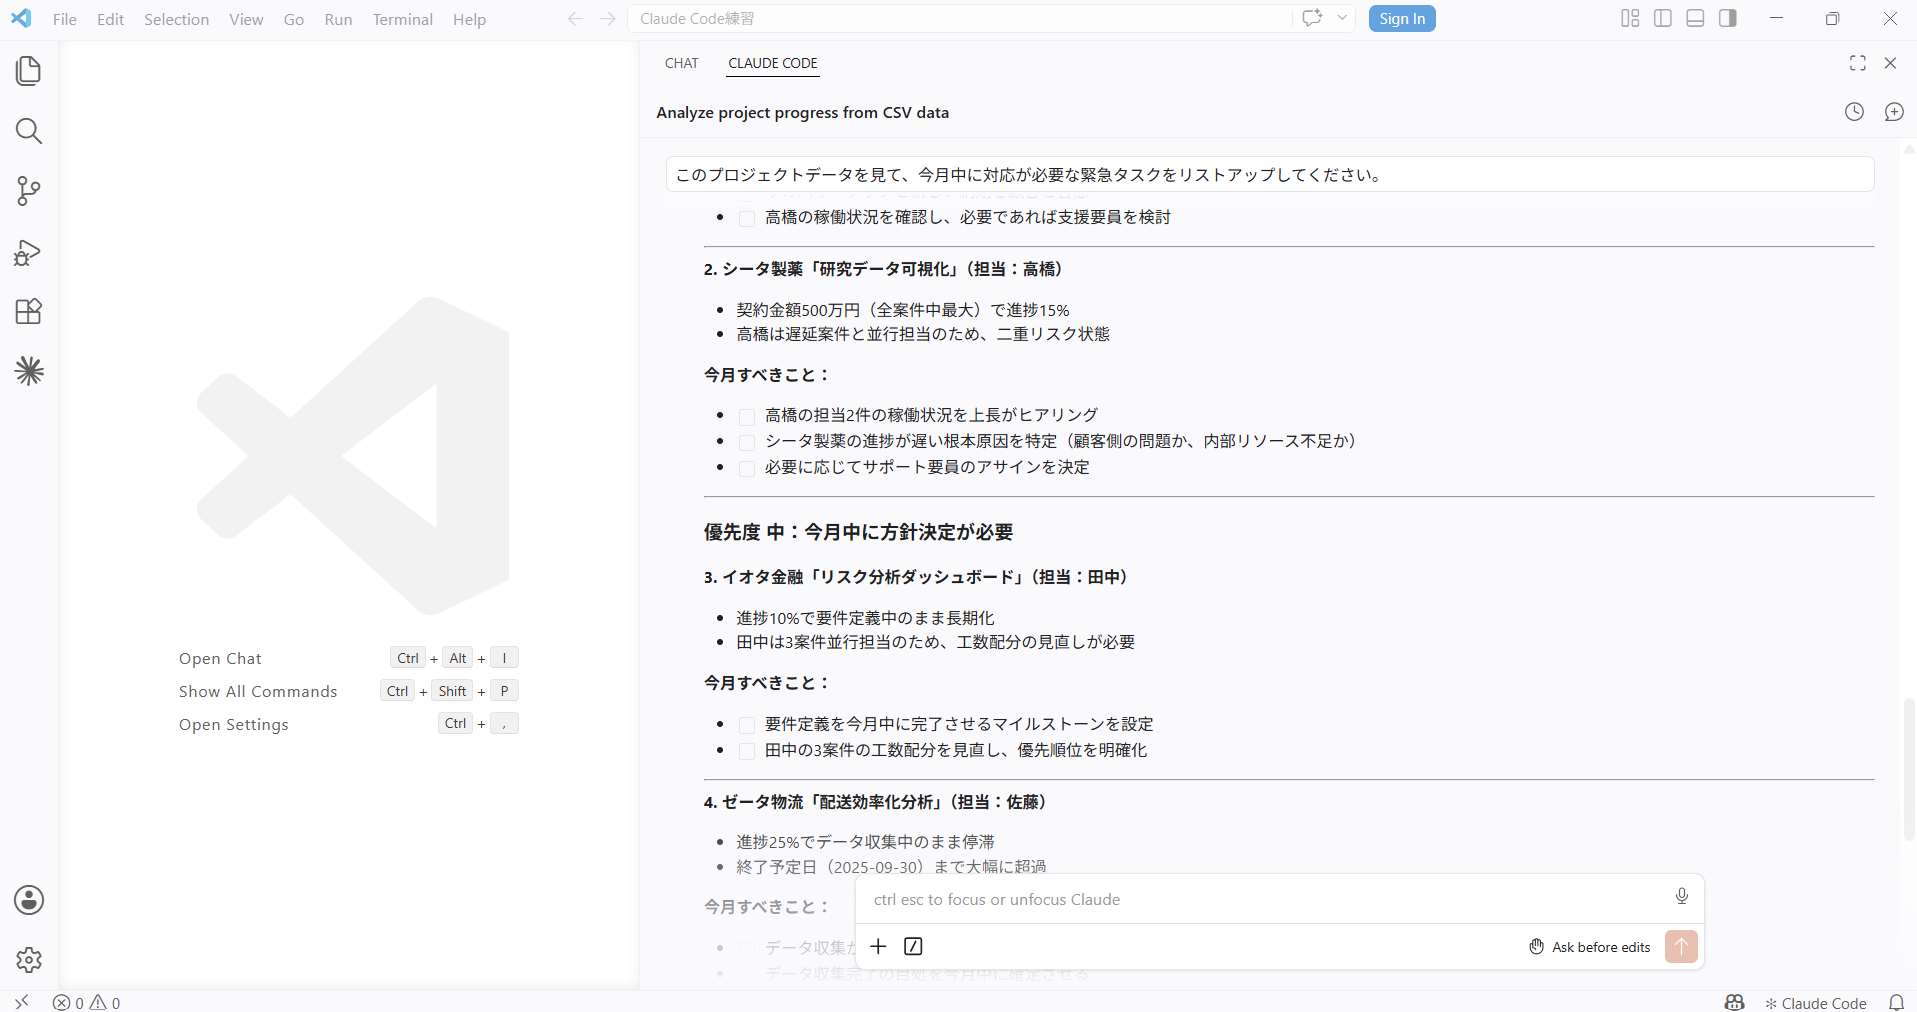Image resolution: width=1917 pixels, height=1012 pixels.
Task: Click the slash command icon
Action: pyautogui.click(x=913, y=946)
